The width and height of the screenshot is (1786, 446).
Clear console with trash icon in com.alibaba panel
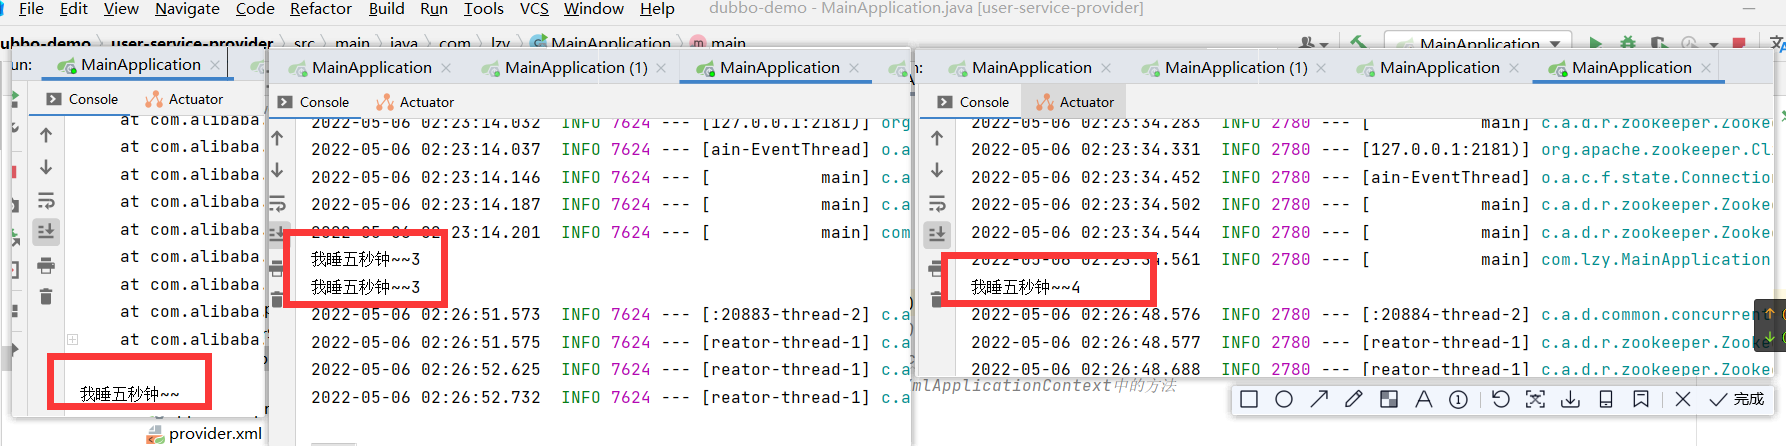46,297
